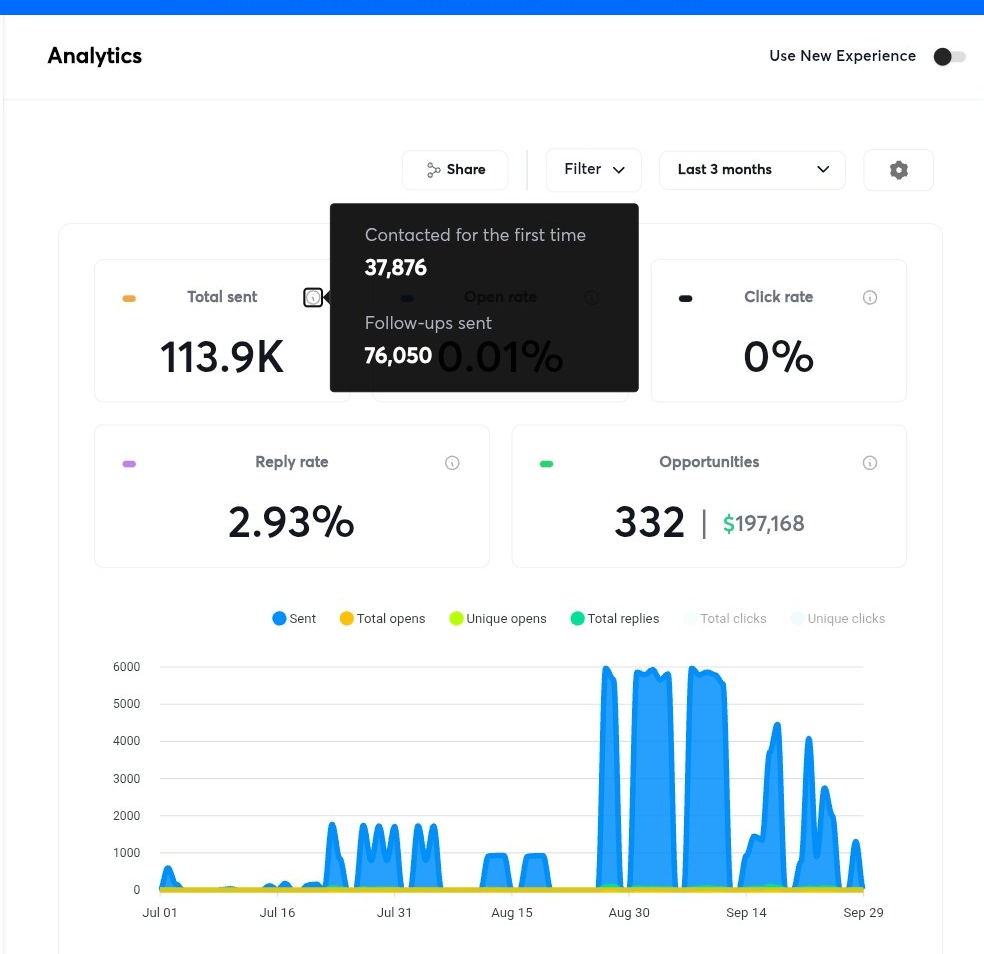Viewport: 984px width, 954px height.
Task: Enable Unique clicks legend series
Action: tap(838, 618)
